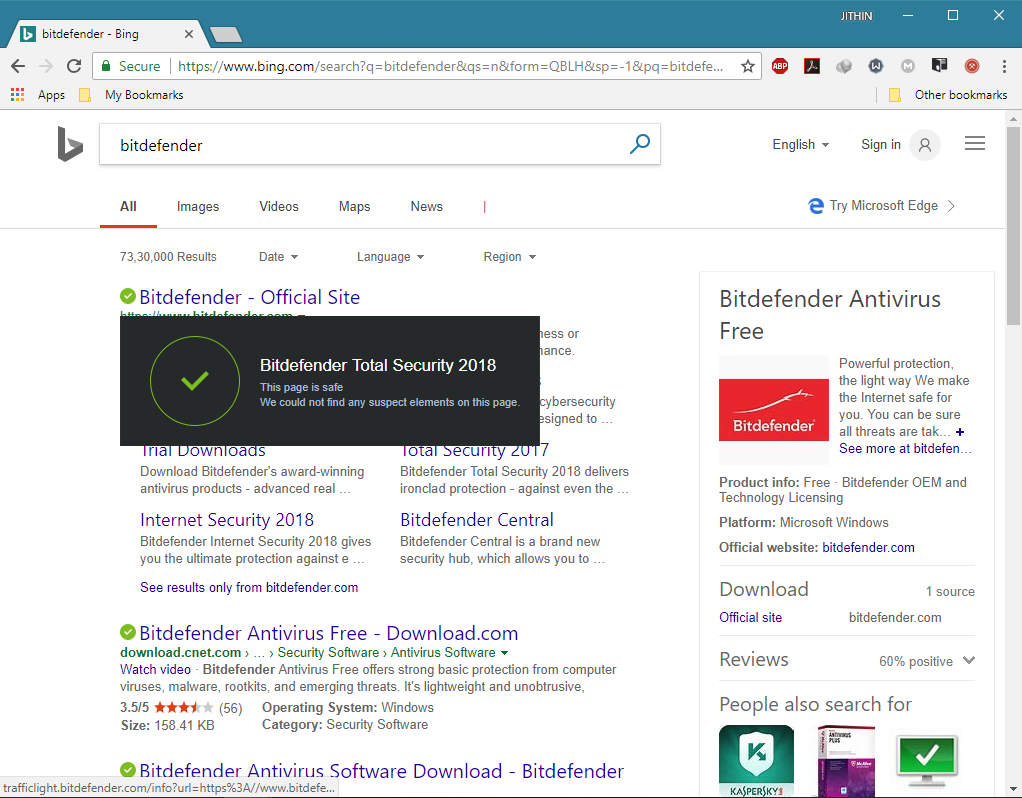Click the browser address bar URL
This screenshot has height=798, width=1022.
point(450,66)
